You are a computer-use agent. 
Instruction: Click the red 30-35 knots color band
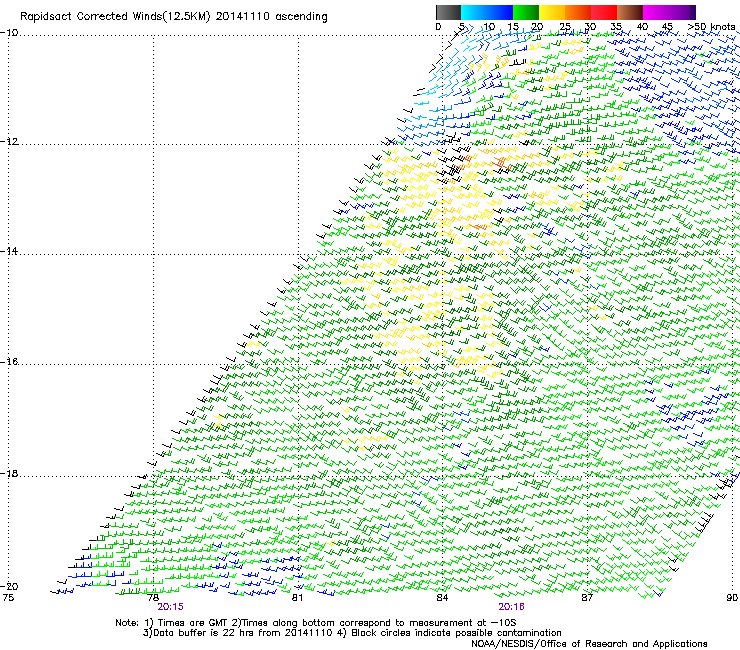click(604, 12)
